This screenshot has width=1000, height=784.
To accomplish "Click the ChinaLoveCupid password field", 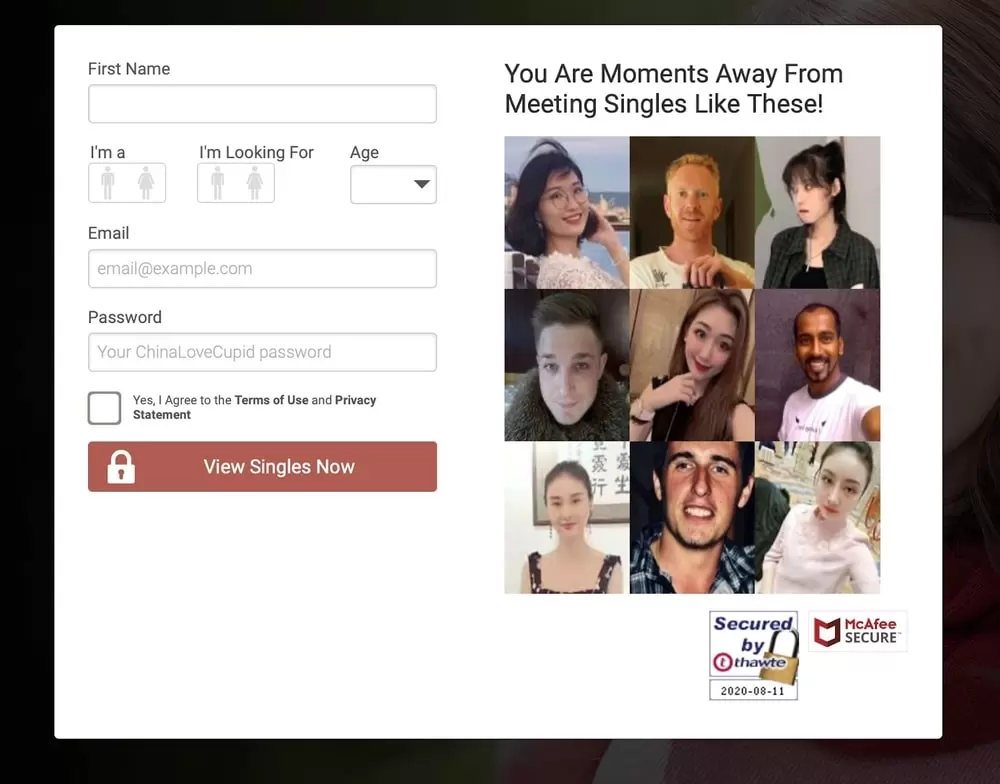I will coord(262,352).
